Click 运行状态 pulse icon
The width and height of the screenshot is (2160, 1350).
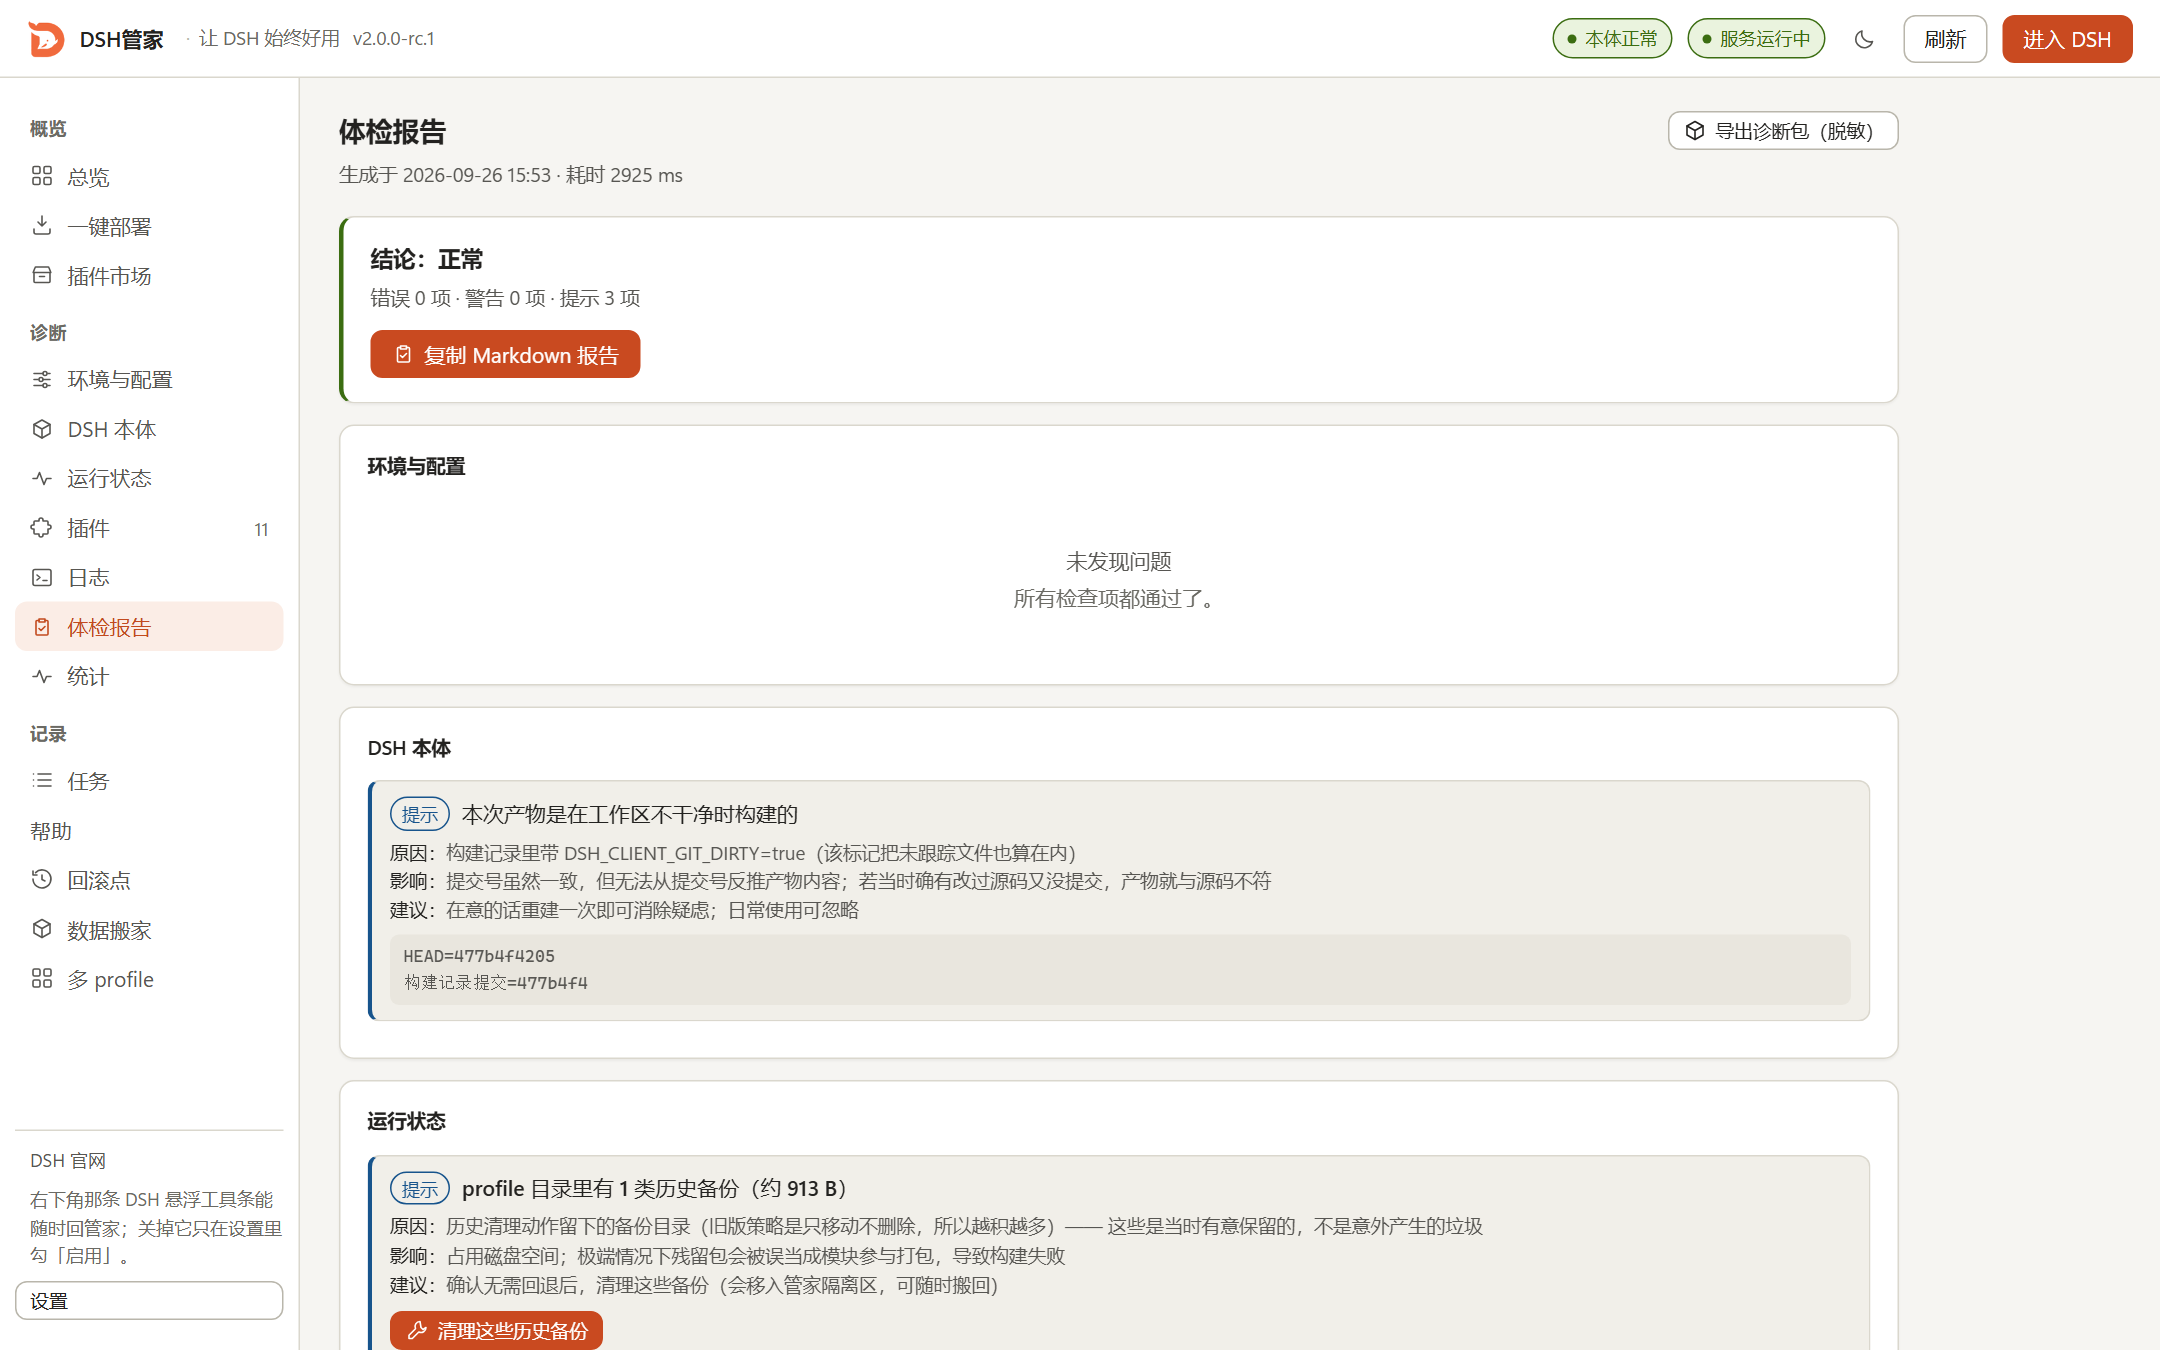pyautogui.click(x=42, y=478)
